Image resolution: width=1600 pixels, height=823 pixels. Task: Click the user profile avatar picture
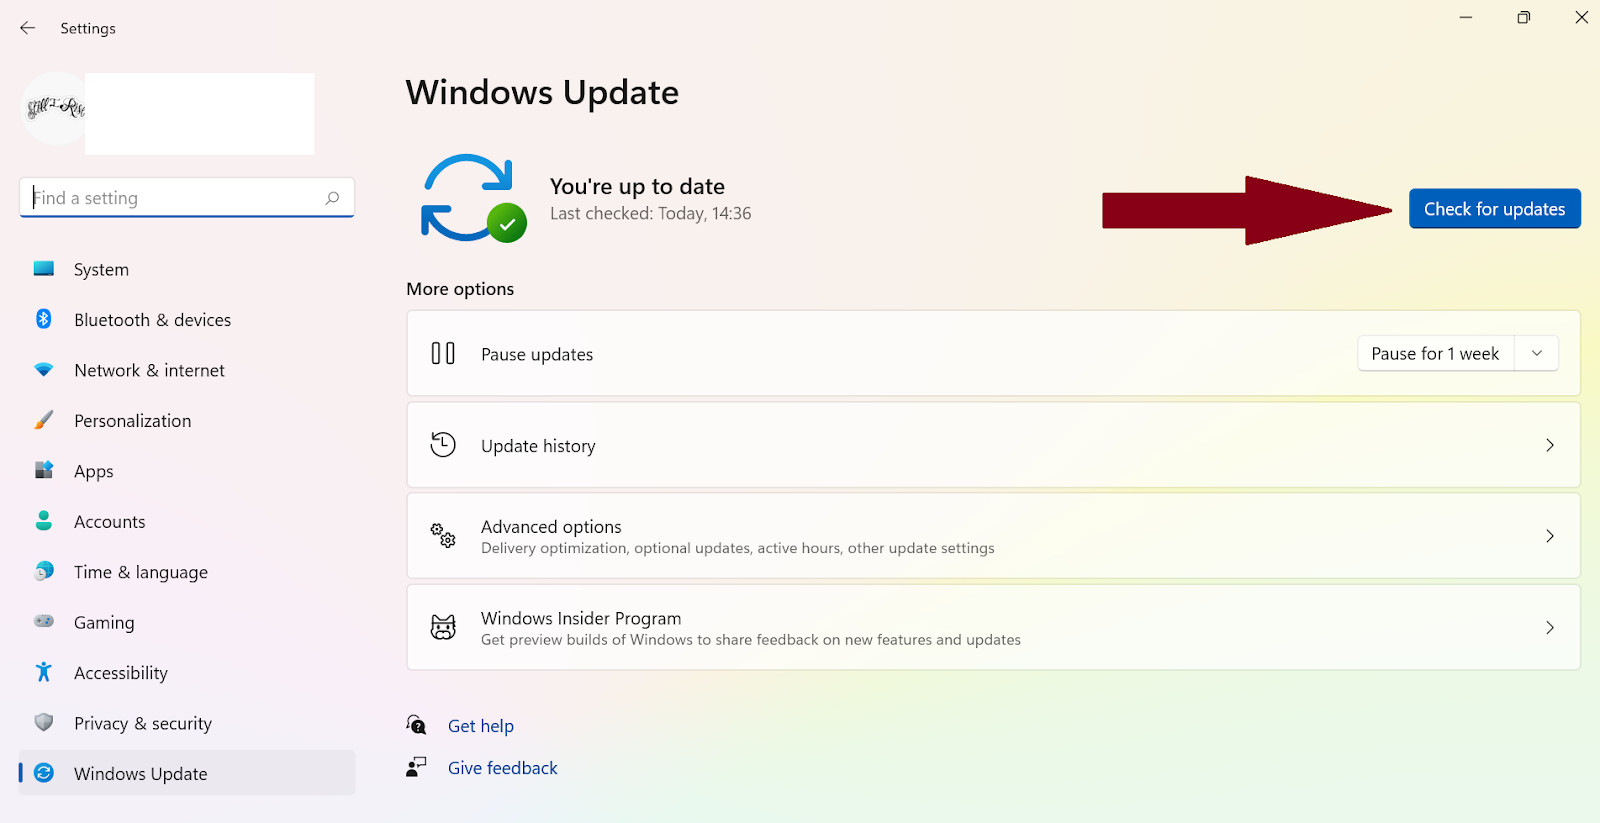pyautogui.click(x=54, y=109)
